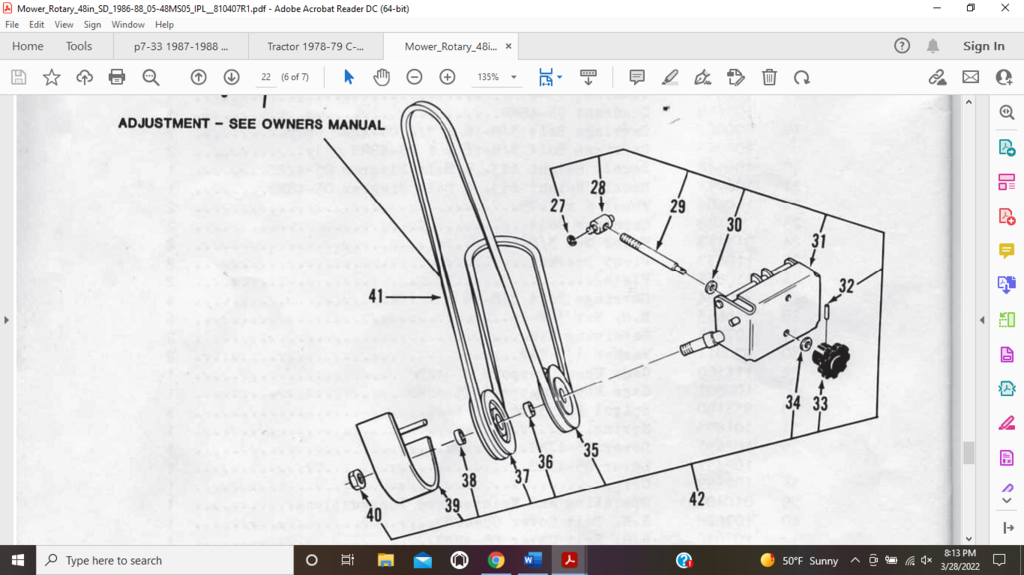Open File Explorer from the taskbar
The image size is (1024, 575).
(x=385, y=560)
